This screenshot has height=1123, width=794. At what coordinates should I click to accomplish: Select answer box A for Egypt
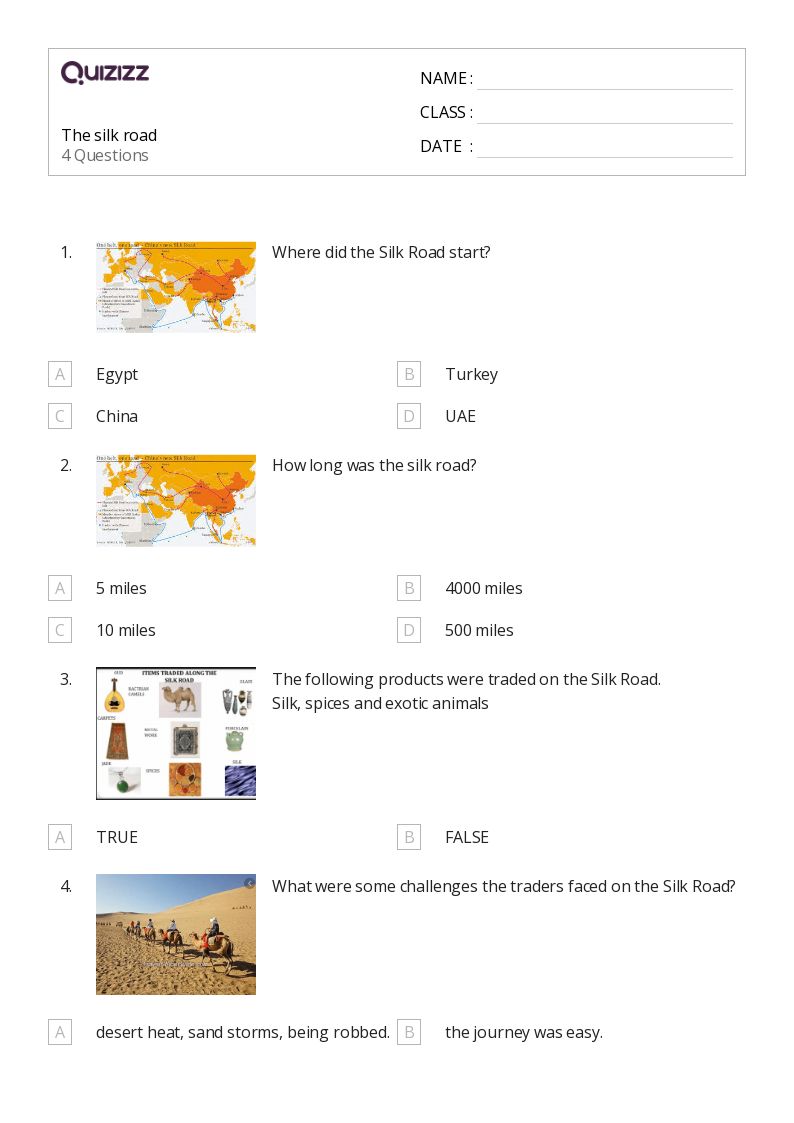click(60, 374)
